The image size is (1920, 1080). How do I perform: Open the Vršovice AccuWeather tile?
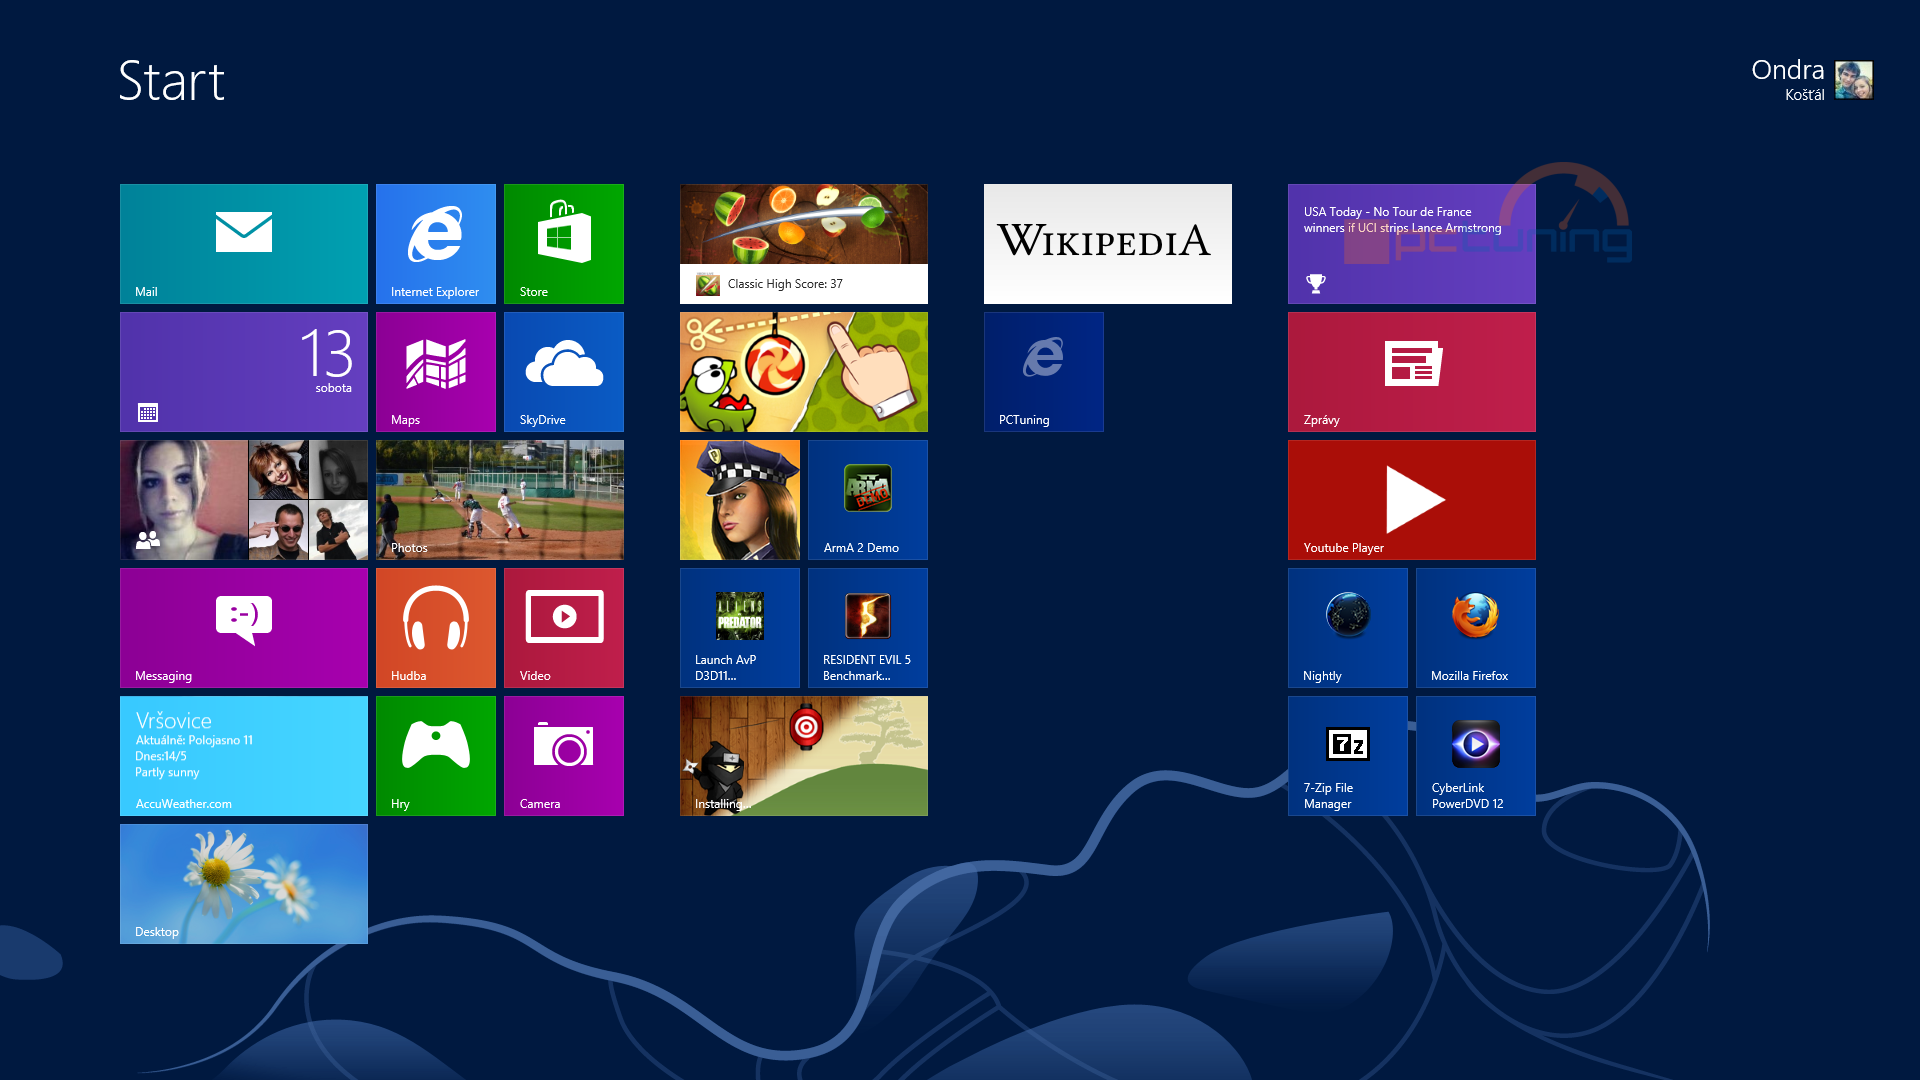point(244,756)
